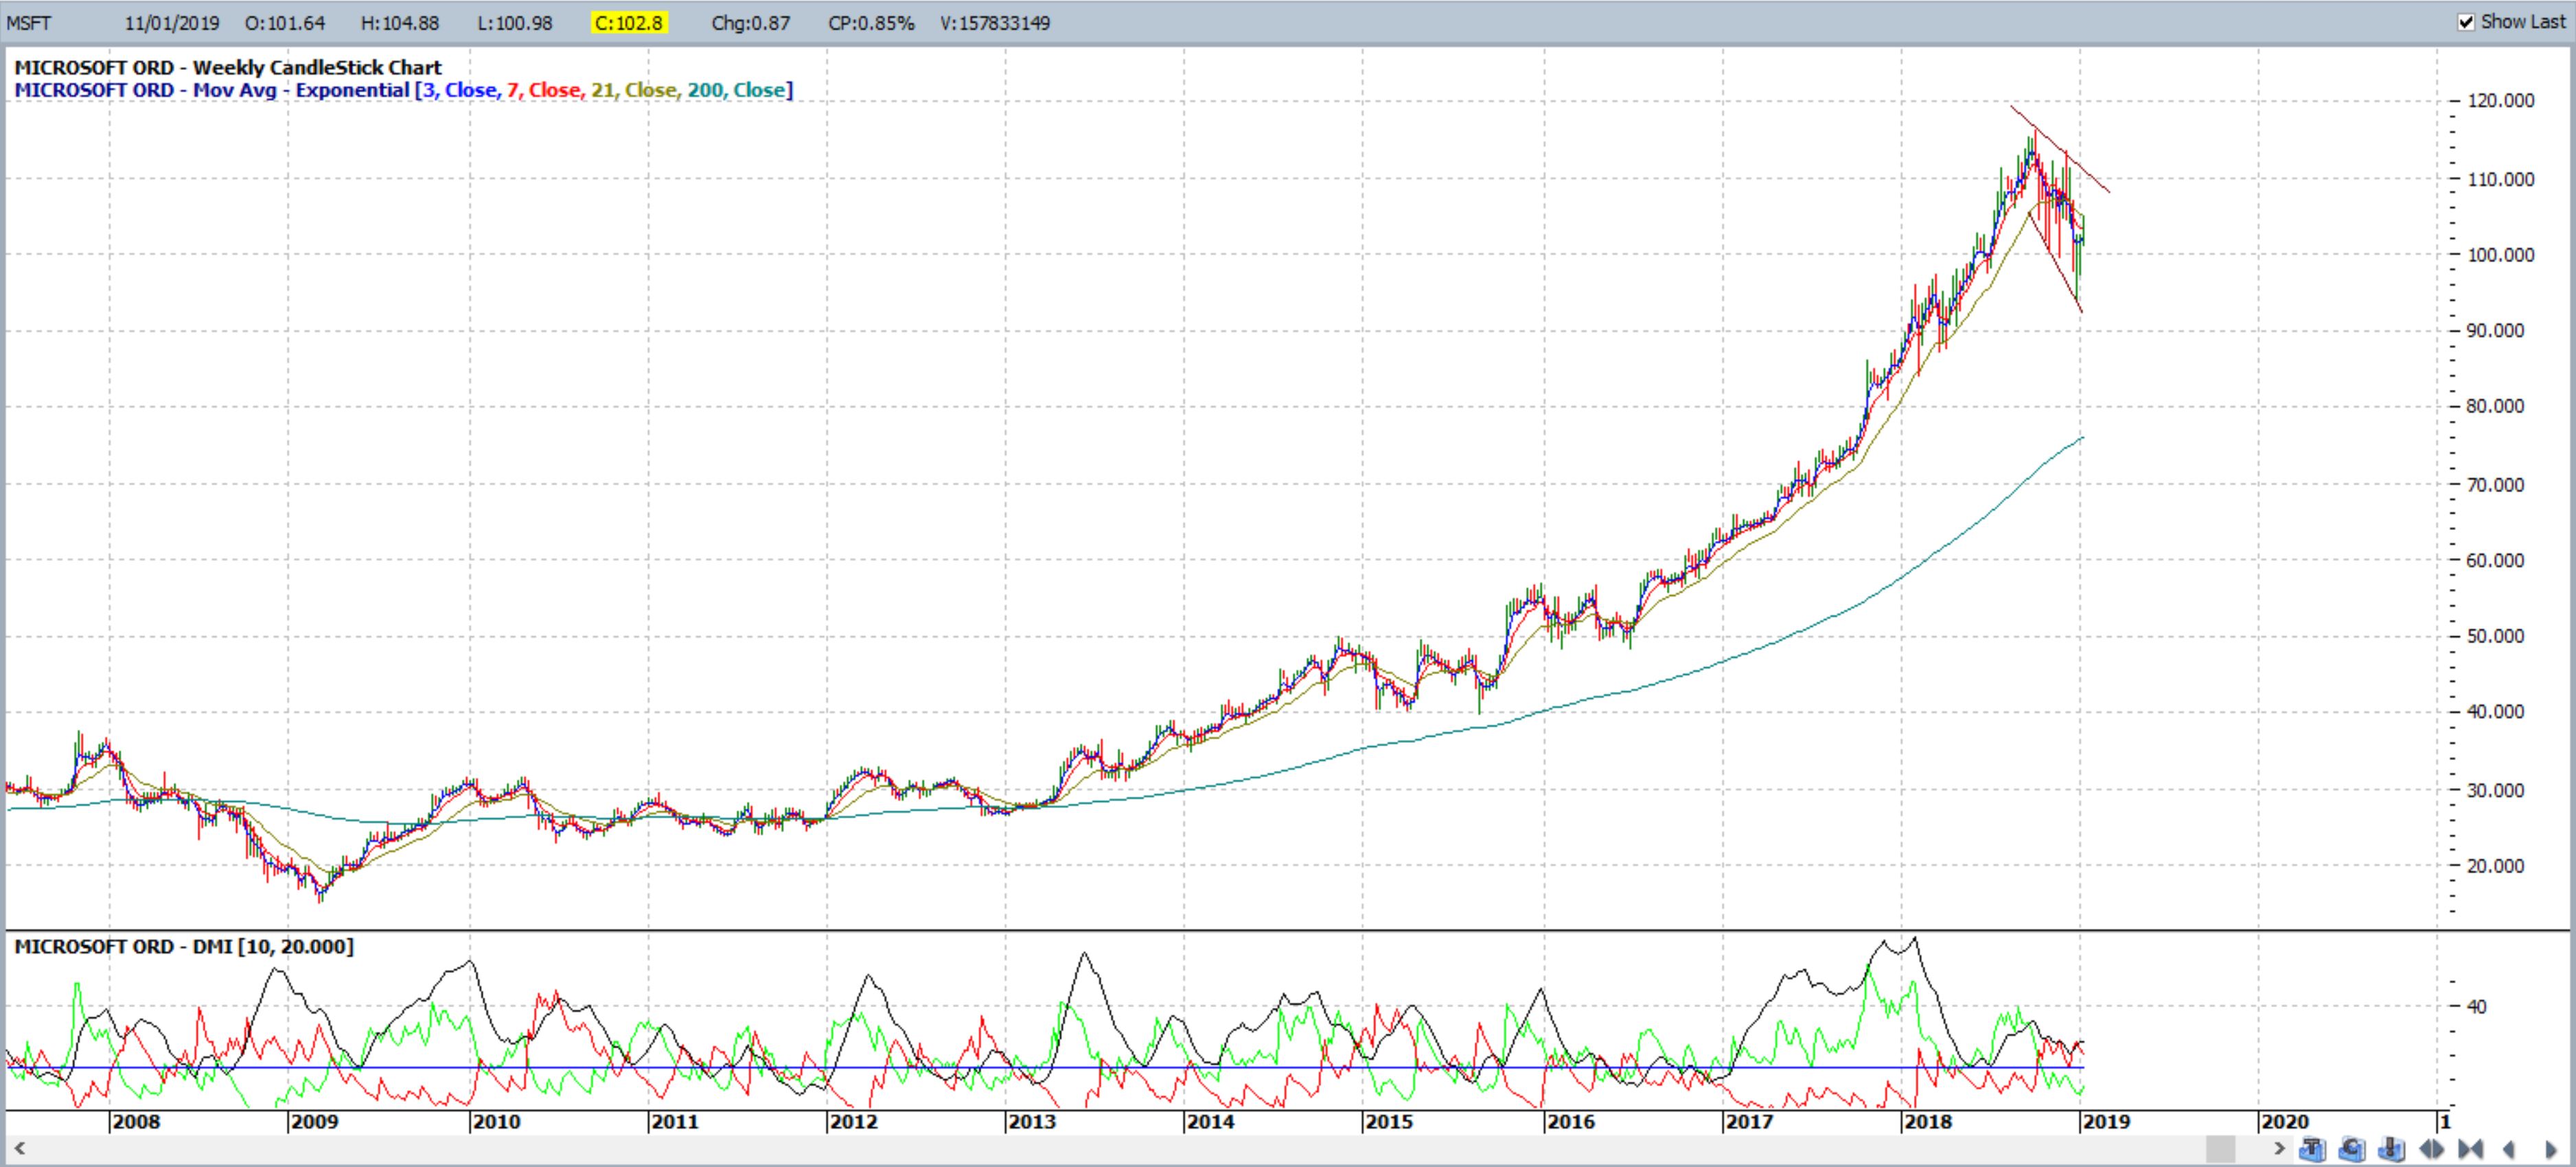This screenshot has width=2576, height=1167.
Task: Click the percent change CP:0.85%
Action: click(x=871, y=23)
